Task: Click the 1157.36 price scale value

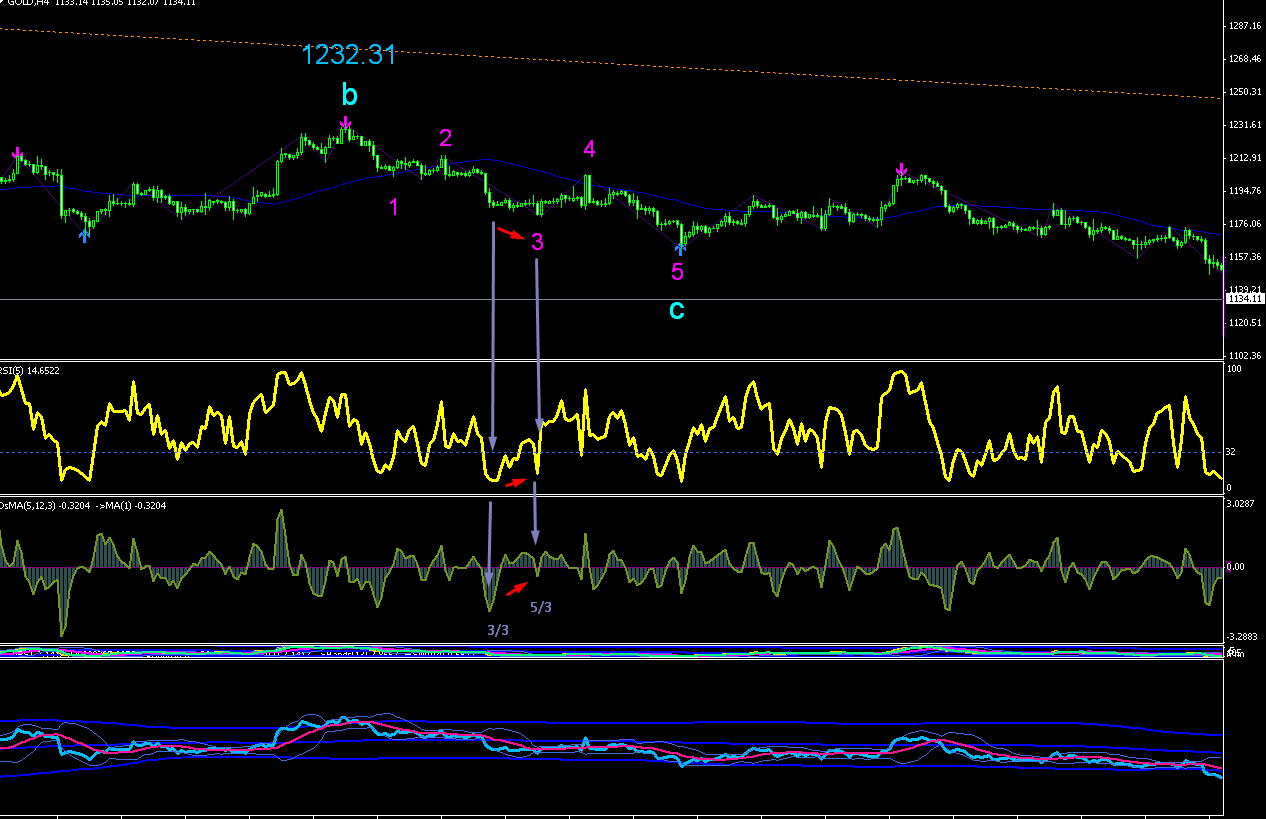Action: (x=1245, y=256)
